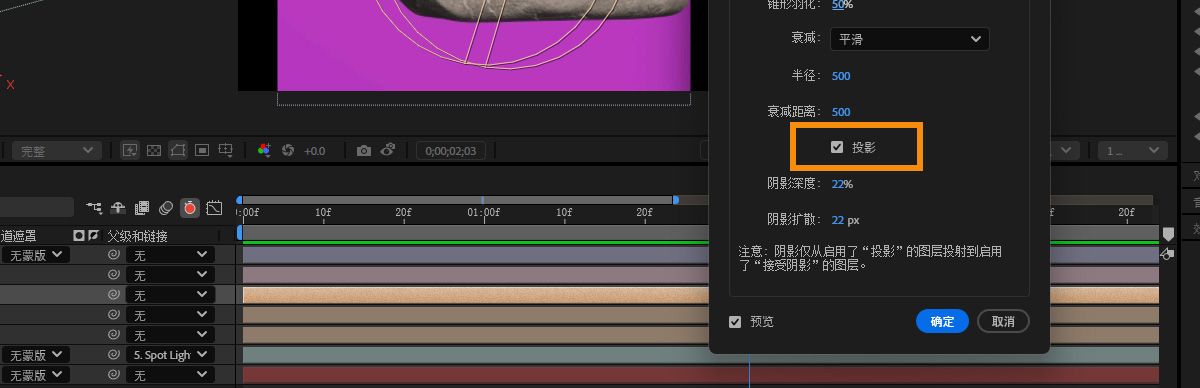Select the teal layer bar in timeline
Image resolution: width=1200 pixels, height=388 pixels.
475,355
